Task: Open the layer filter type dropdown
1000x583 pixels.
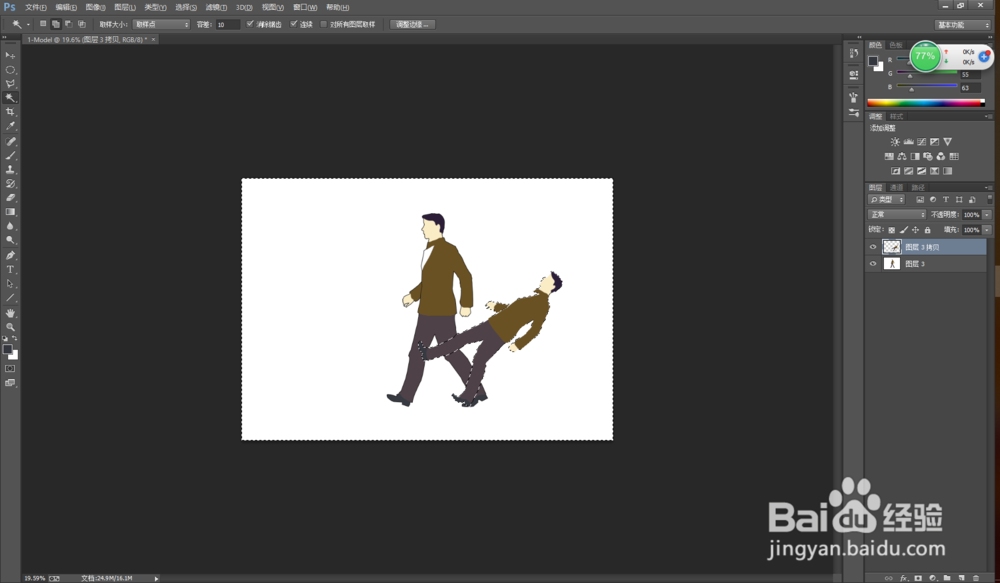Action: pyautogui.click(x=886, y=200)
